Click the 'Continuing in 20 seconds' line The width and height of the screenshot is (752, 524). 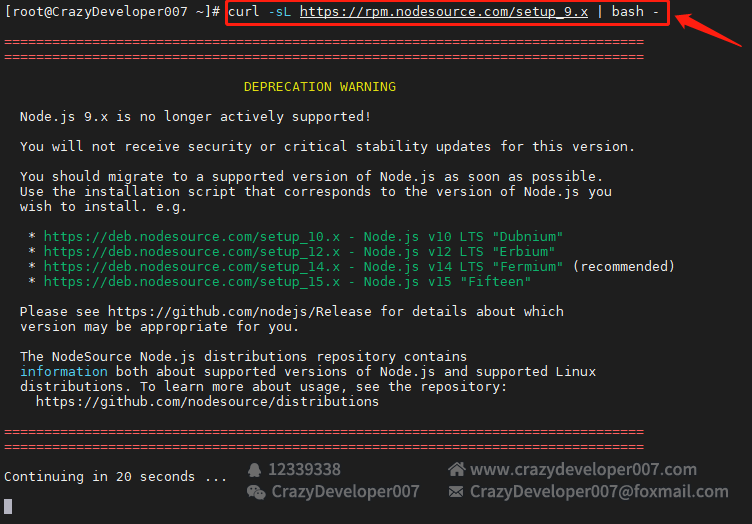click(x=115, y=476)
